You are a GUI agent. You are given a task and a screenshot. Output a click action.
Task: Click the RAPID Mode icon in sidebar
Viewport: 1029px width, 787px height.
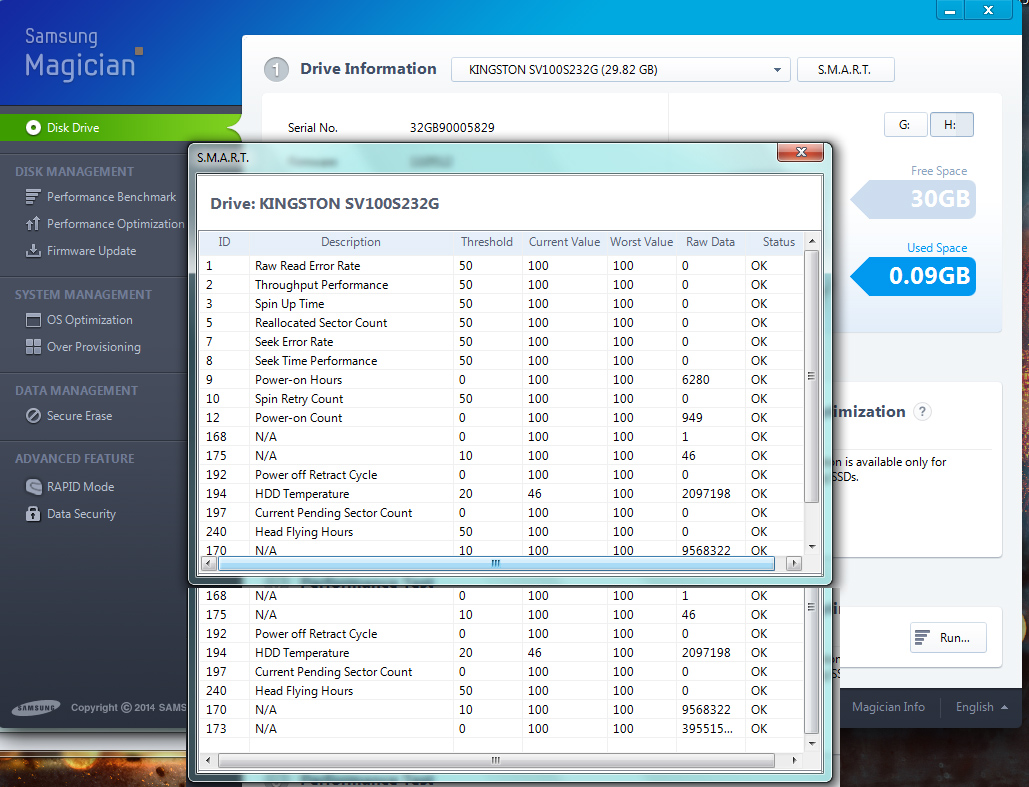pos(33,487)
